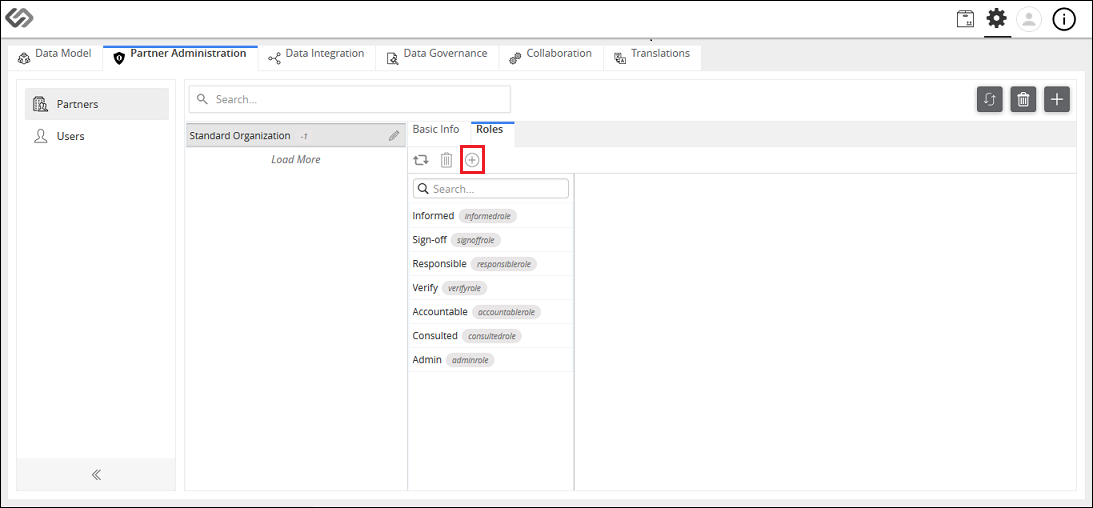Select Partner Administration tab
The height and width of the screenshot is (508, 1093).
[x=181, y=57]
